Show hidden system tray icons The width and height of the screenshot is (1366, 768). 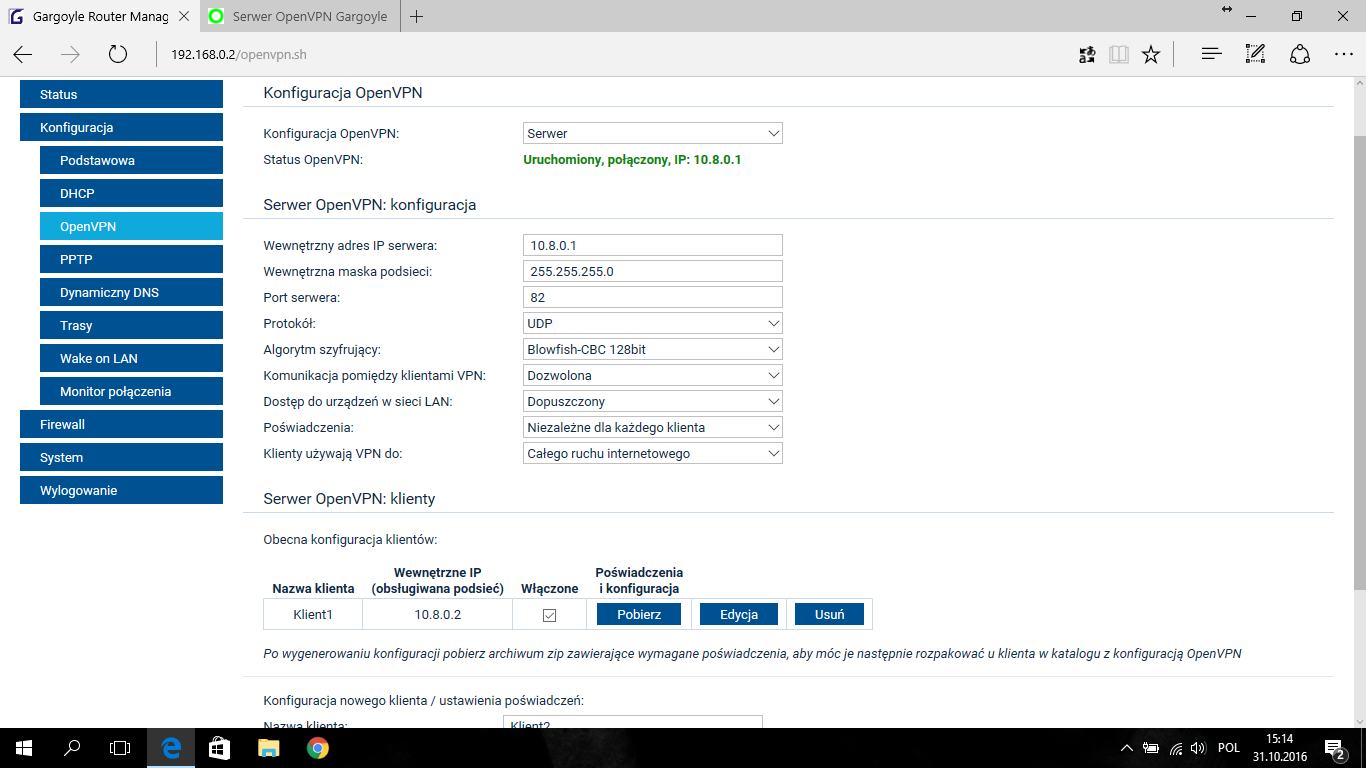tap(1127, 748)
